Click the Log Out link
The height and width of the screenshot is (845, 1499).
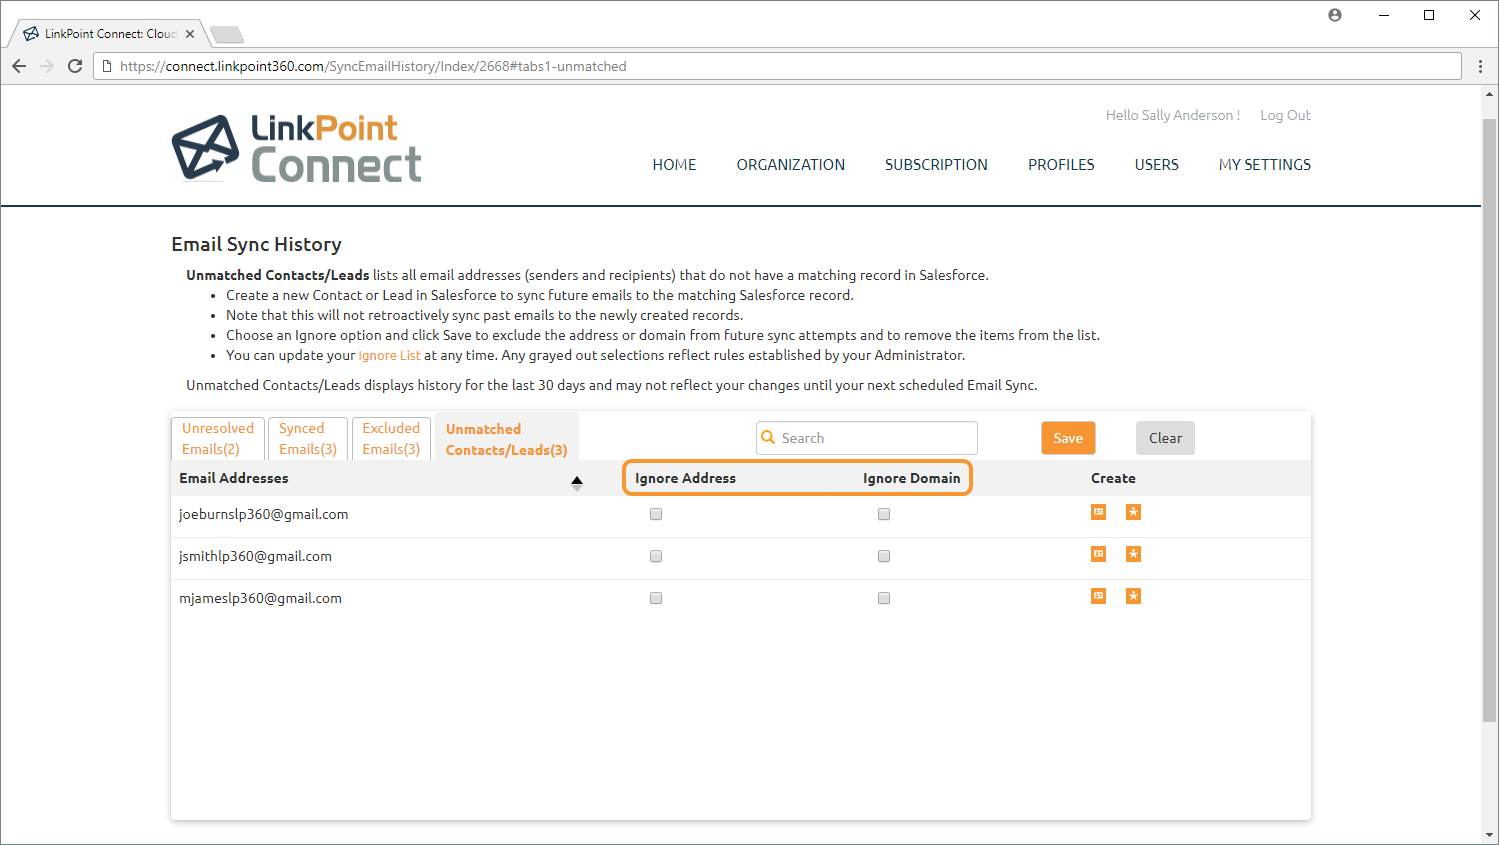tap(1285, 115)
